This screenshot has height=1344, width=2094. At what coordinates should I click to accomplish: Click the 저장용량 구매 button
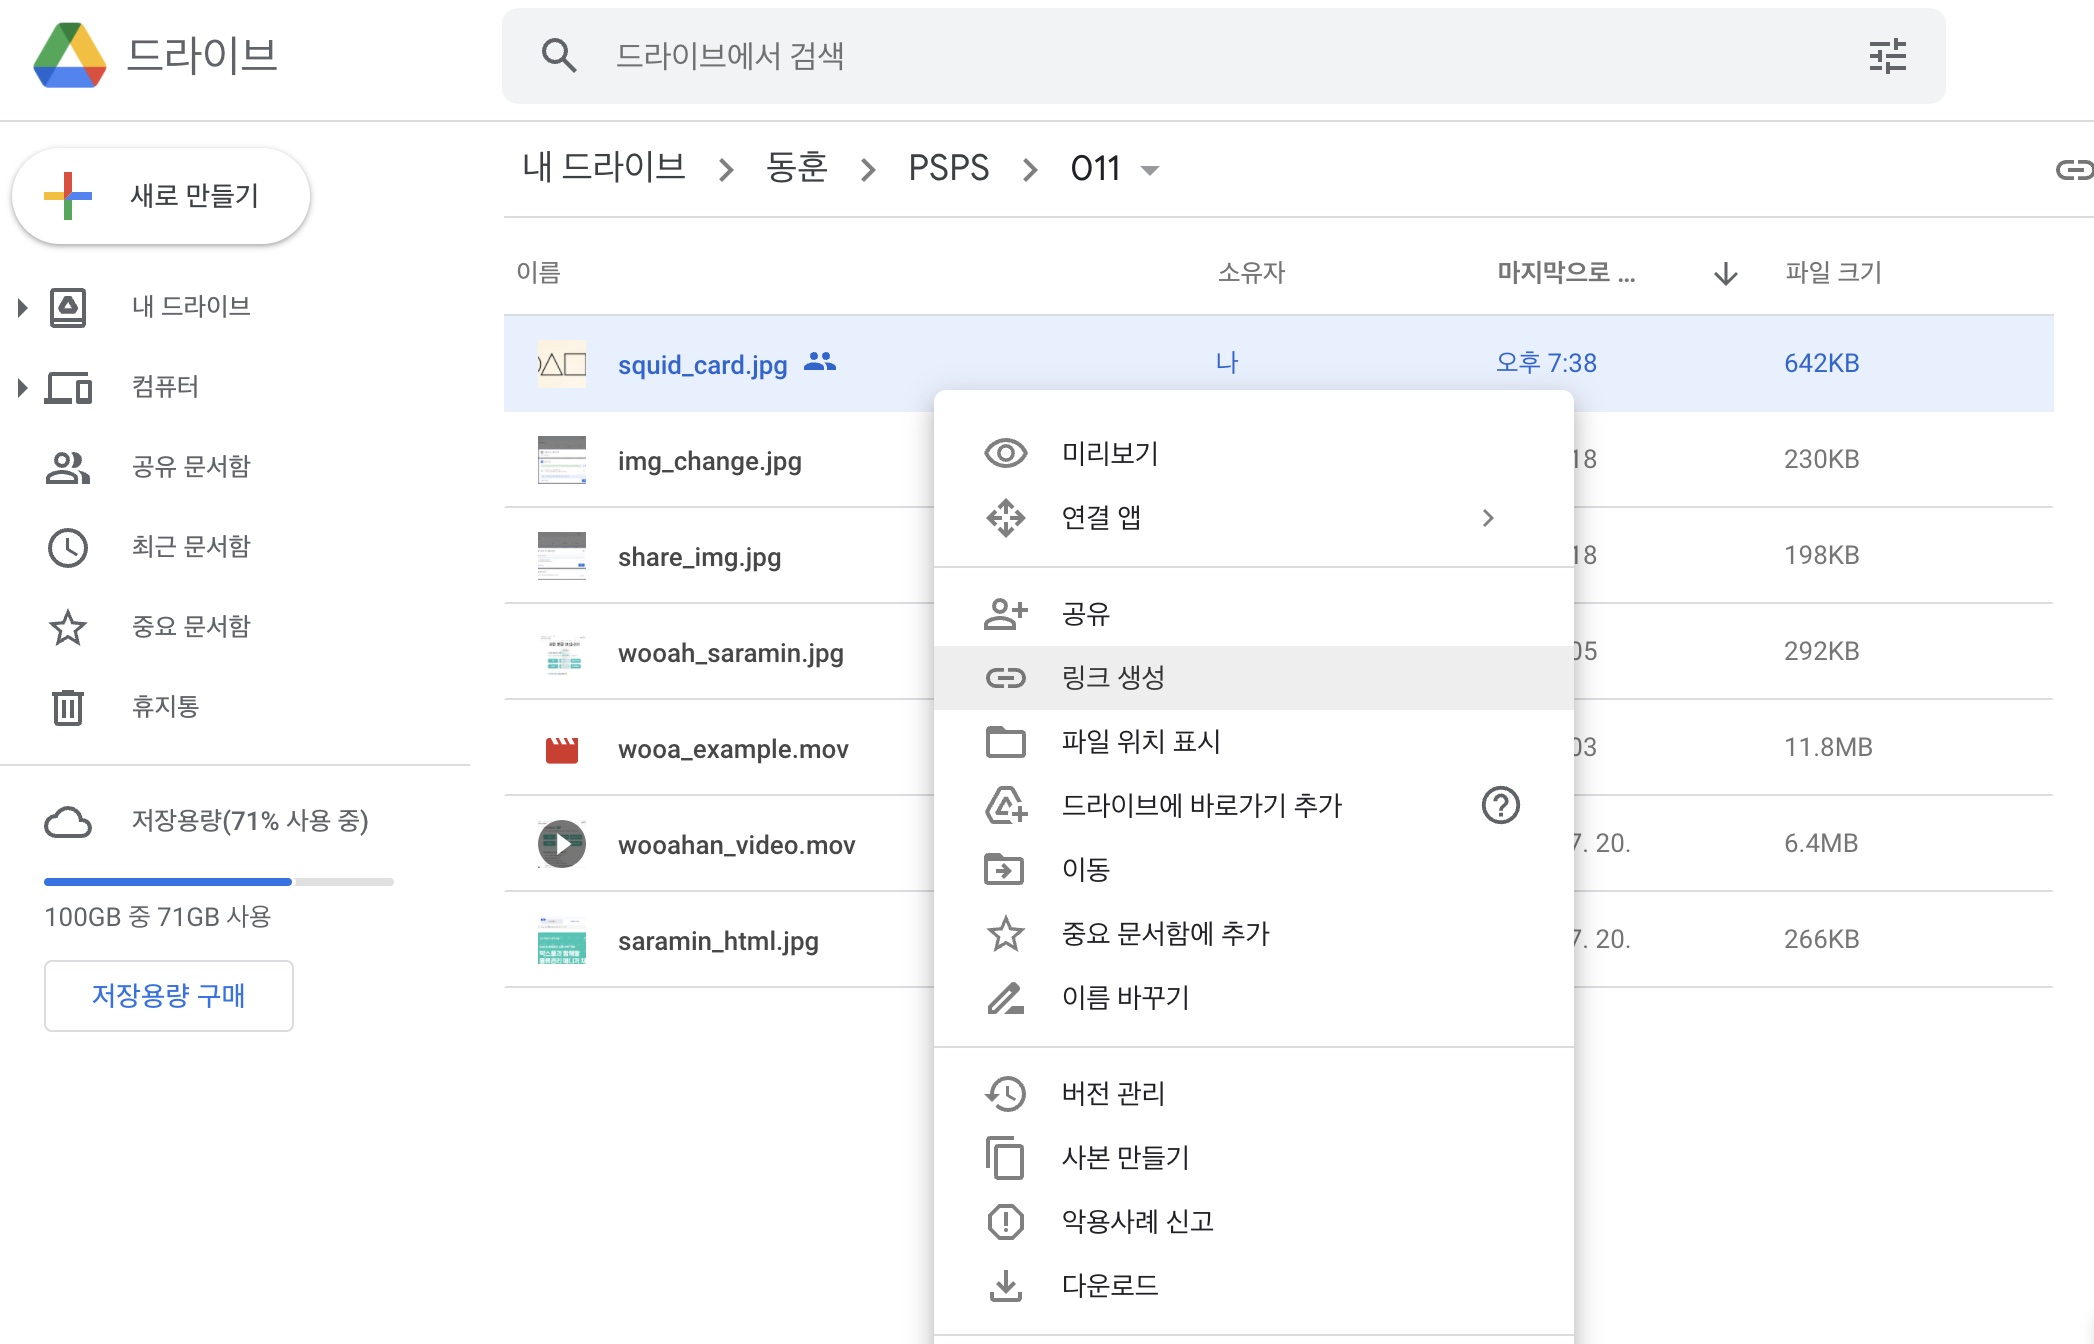click(168, 996)
